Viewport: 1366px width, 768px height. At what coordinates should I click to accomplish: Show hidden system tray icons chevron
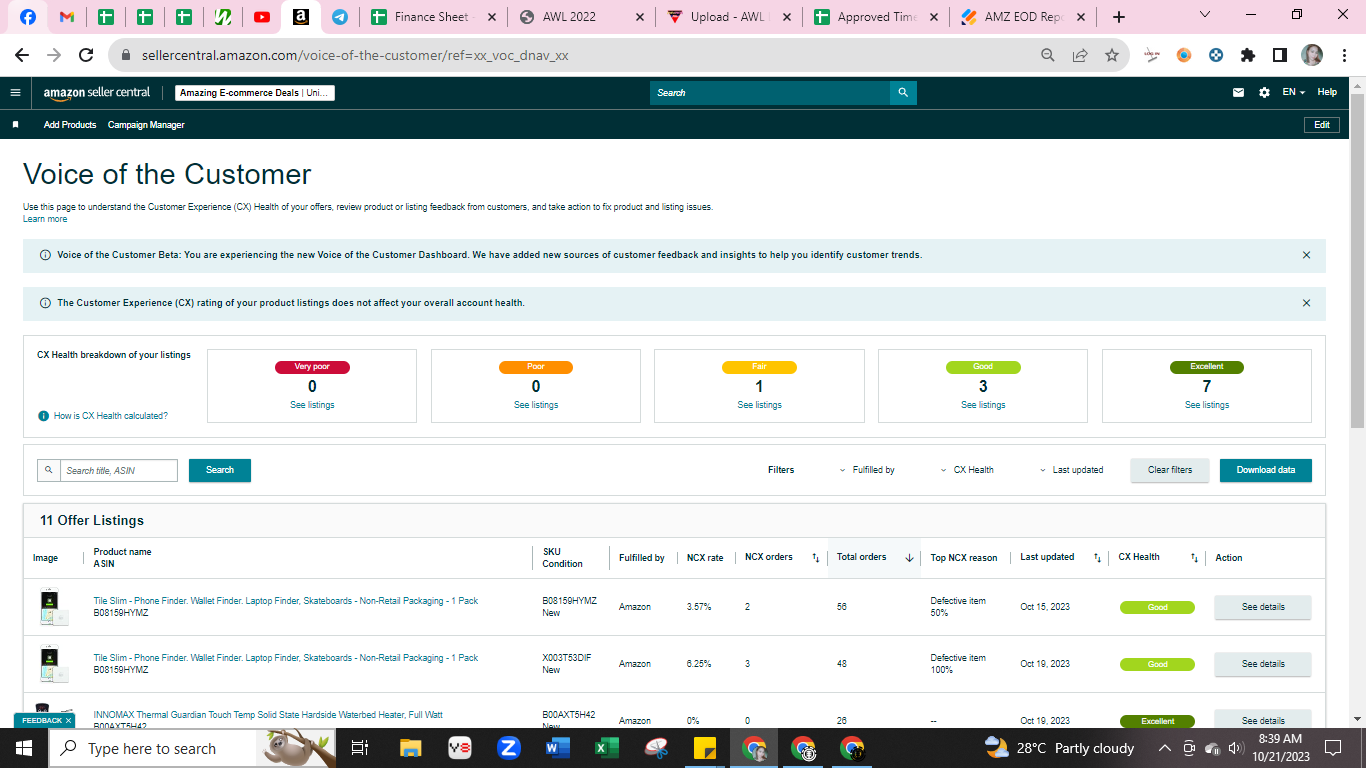pos(1164,748)
